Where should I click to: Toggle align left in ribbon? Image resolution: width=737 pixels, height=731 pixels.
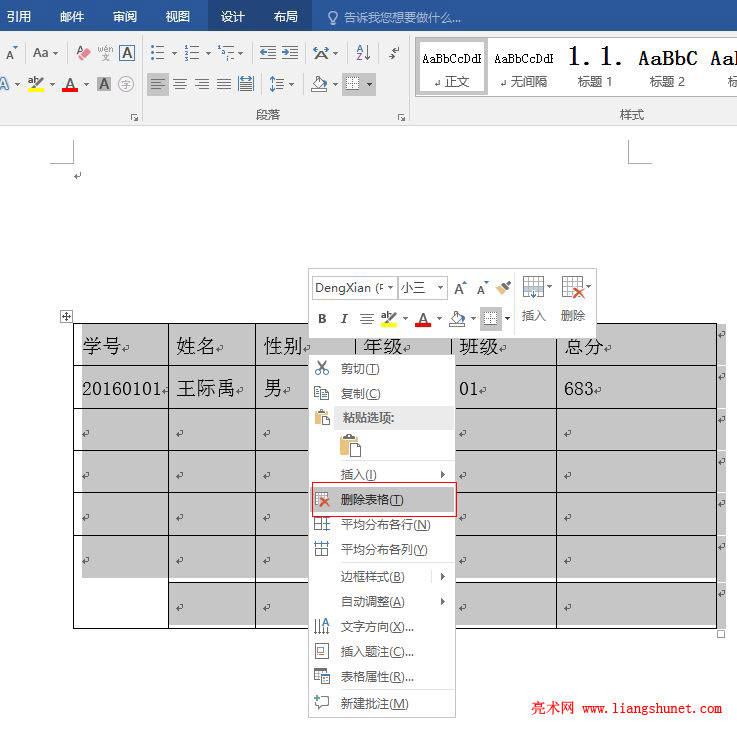pyautogui.click(x=157, y=84)
